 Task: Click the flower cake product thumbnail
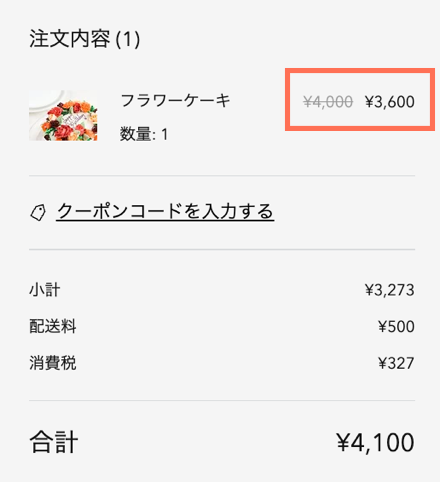tap(63, 115)
